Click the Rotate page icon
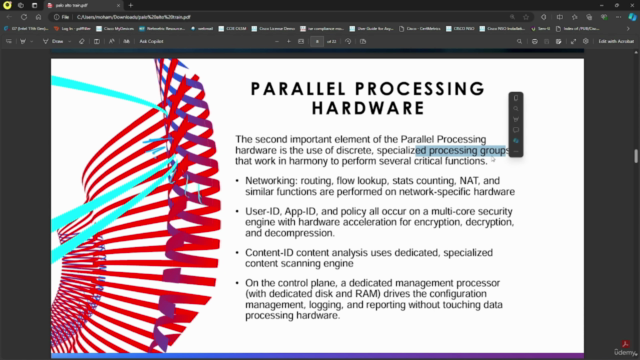640x360 pixels. pyautogui.click(x=348, y=41)
